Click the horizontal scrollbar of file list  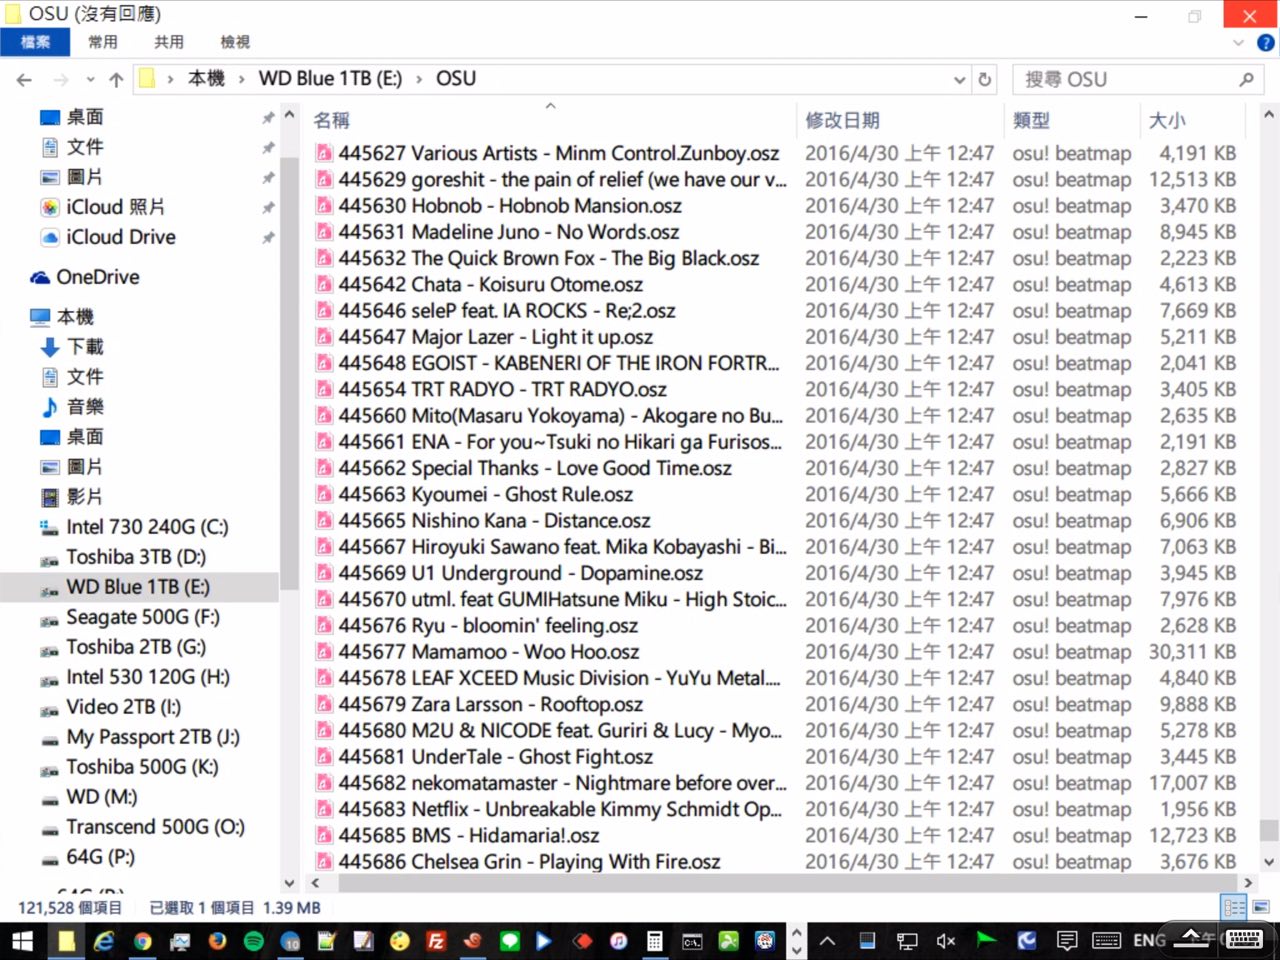tap(780, 883)
